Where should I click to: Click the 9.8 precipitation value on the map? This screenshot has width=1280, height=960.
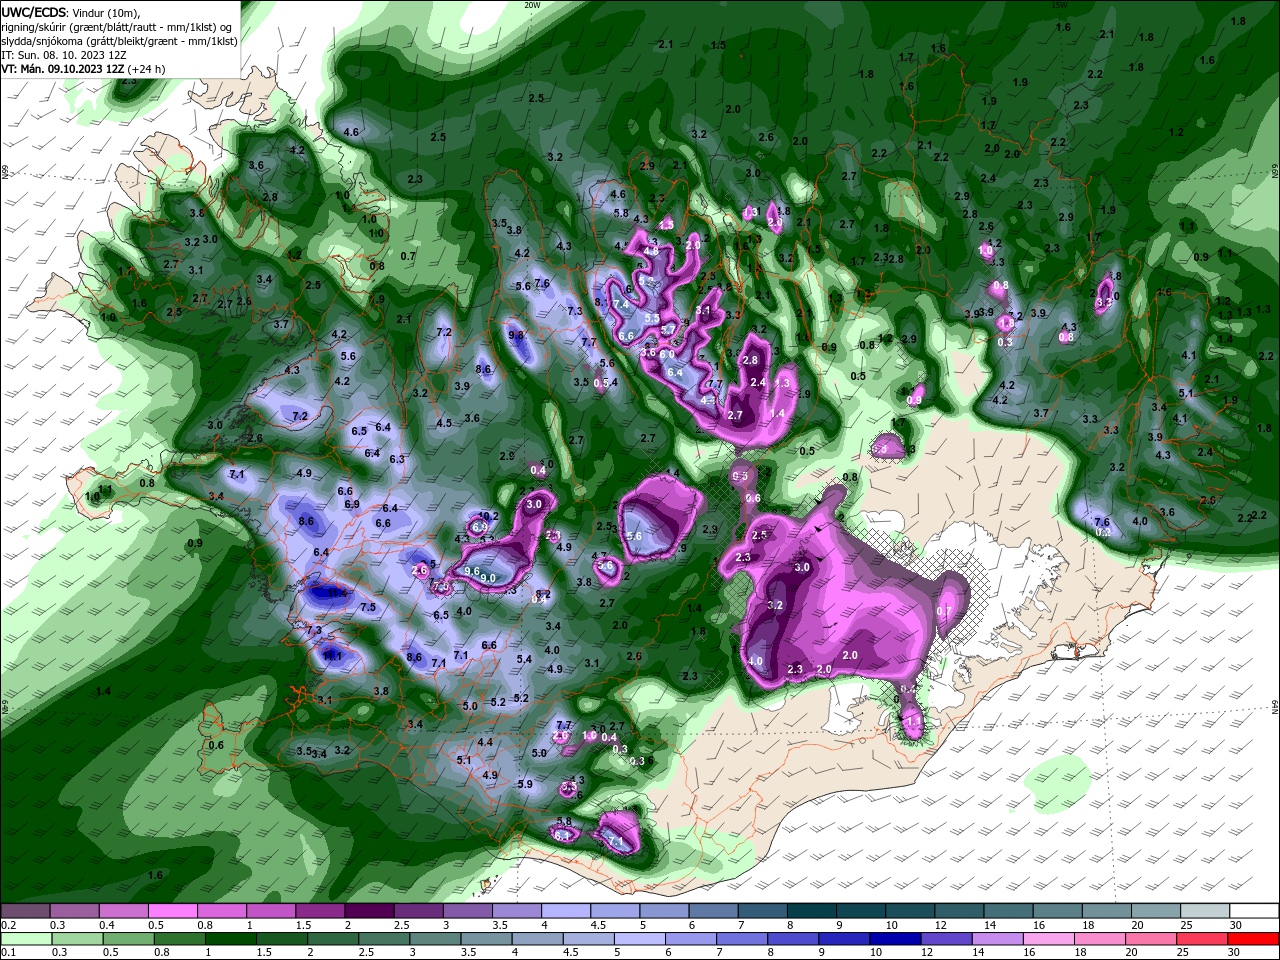(516, 336)
